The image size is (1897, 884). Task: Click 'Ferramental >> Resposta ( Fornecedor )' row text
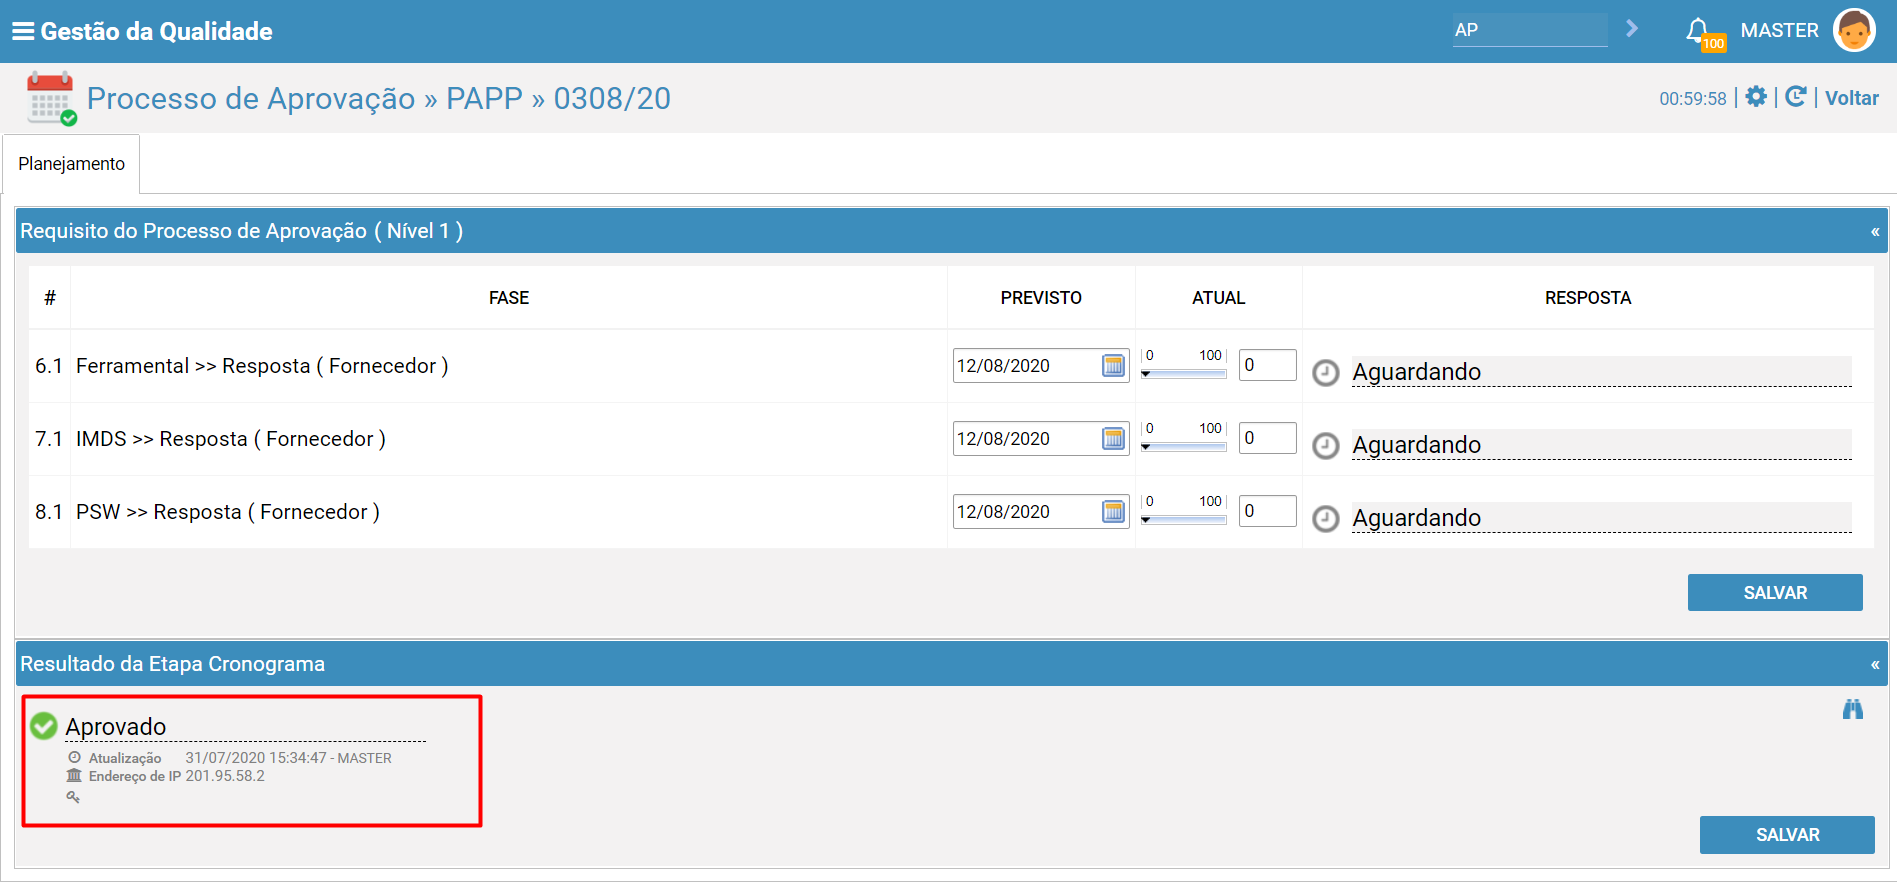coord(262,366)
